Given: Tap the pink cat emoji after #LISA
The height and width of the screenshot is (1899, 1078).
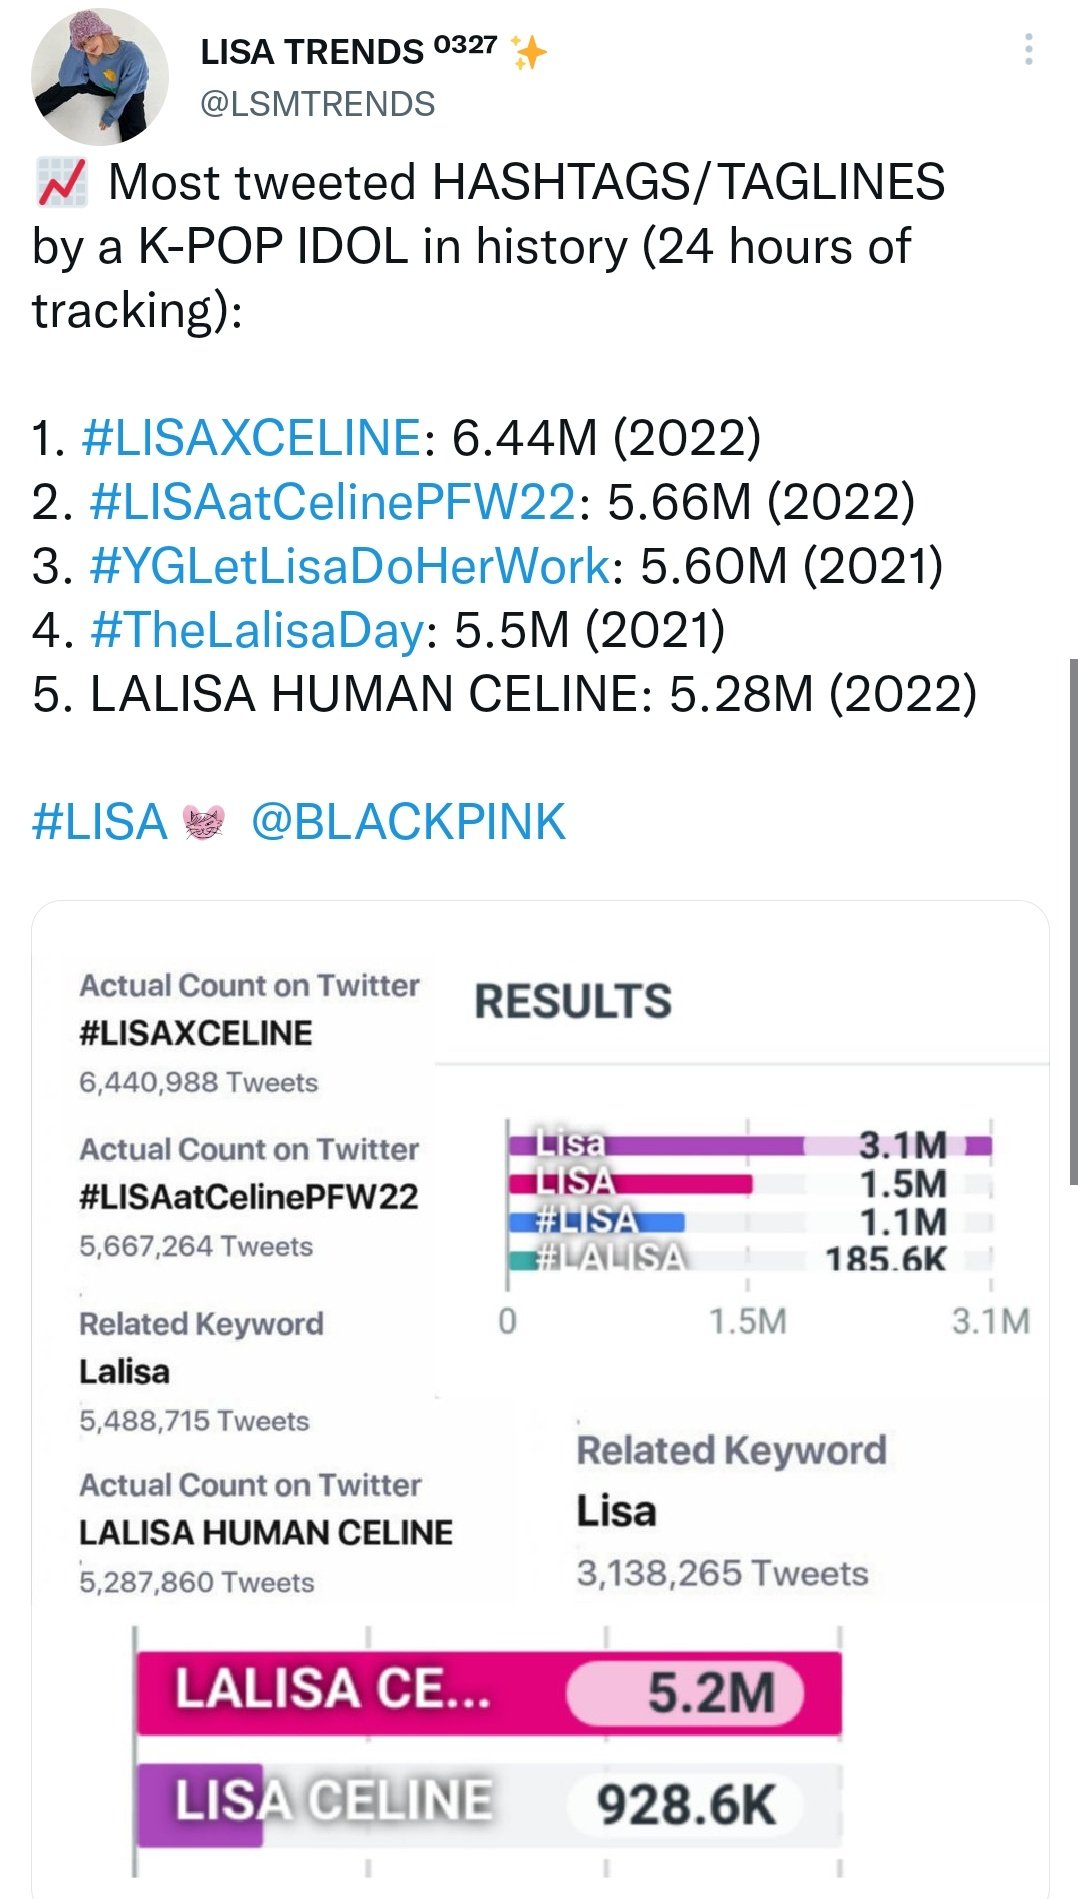Looking at the screenshot, I should click(204, 823).
